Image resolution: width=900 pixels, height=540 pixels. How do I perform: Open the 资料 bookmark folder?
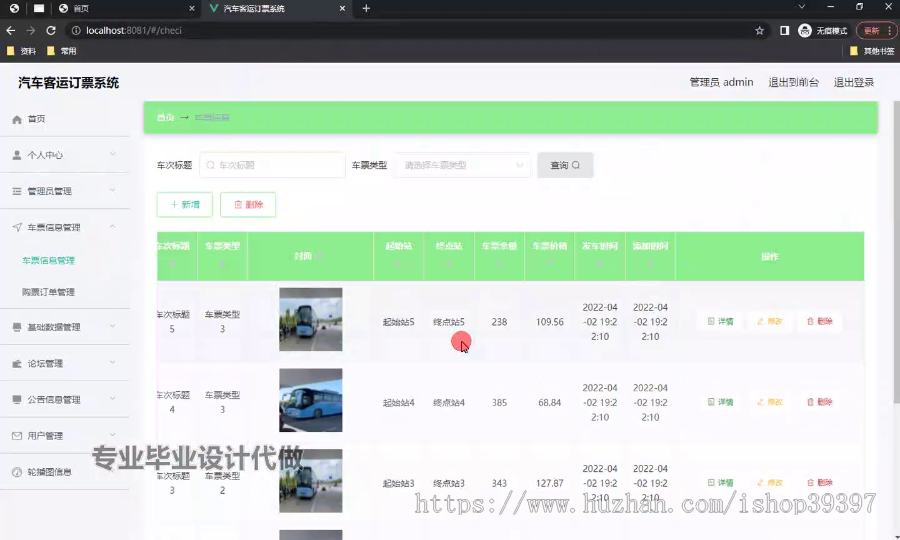point(21,51)
